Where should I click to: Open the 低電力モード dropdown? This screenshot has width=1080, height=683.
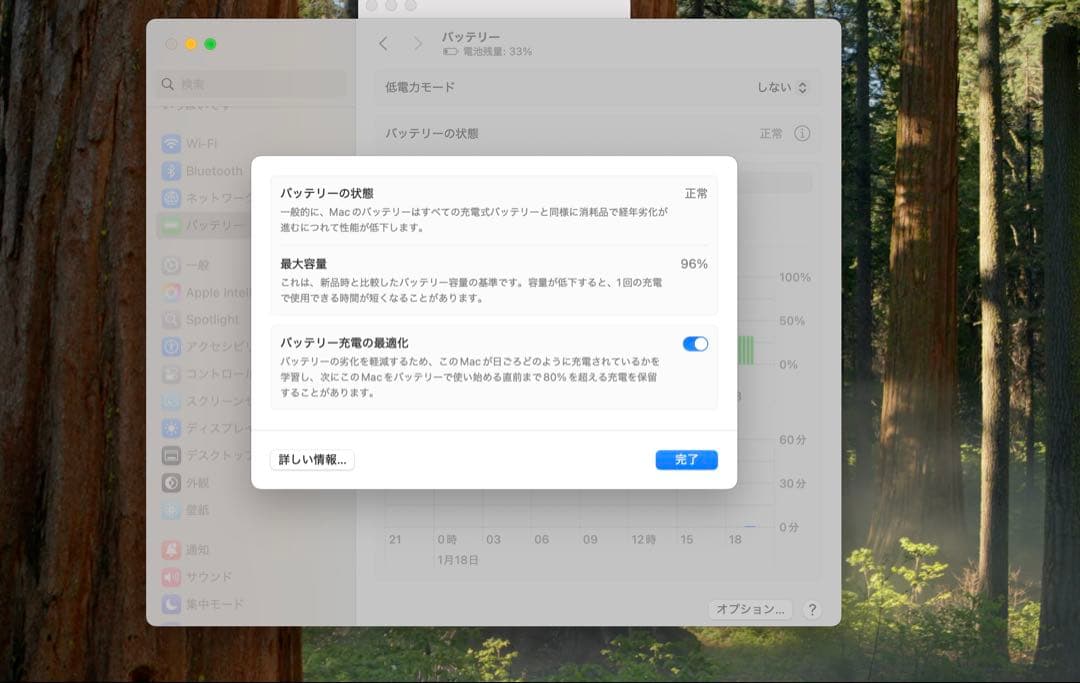(790, 87)
